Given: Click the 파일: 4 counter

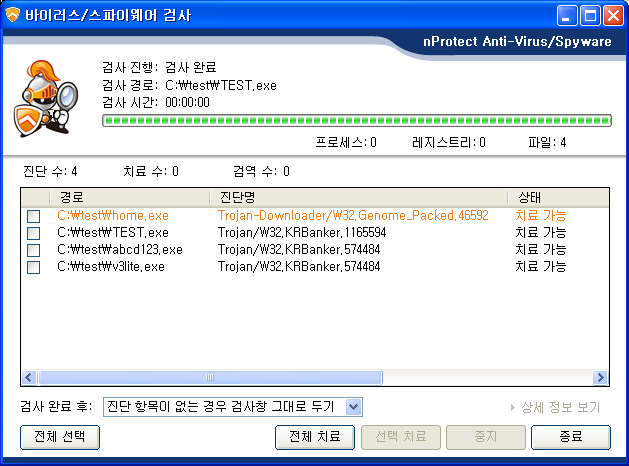Looking at the screenshot, I should (547, 142).
